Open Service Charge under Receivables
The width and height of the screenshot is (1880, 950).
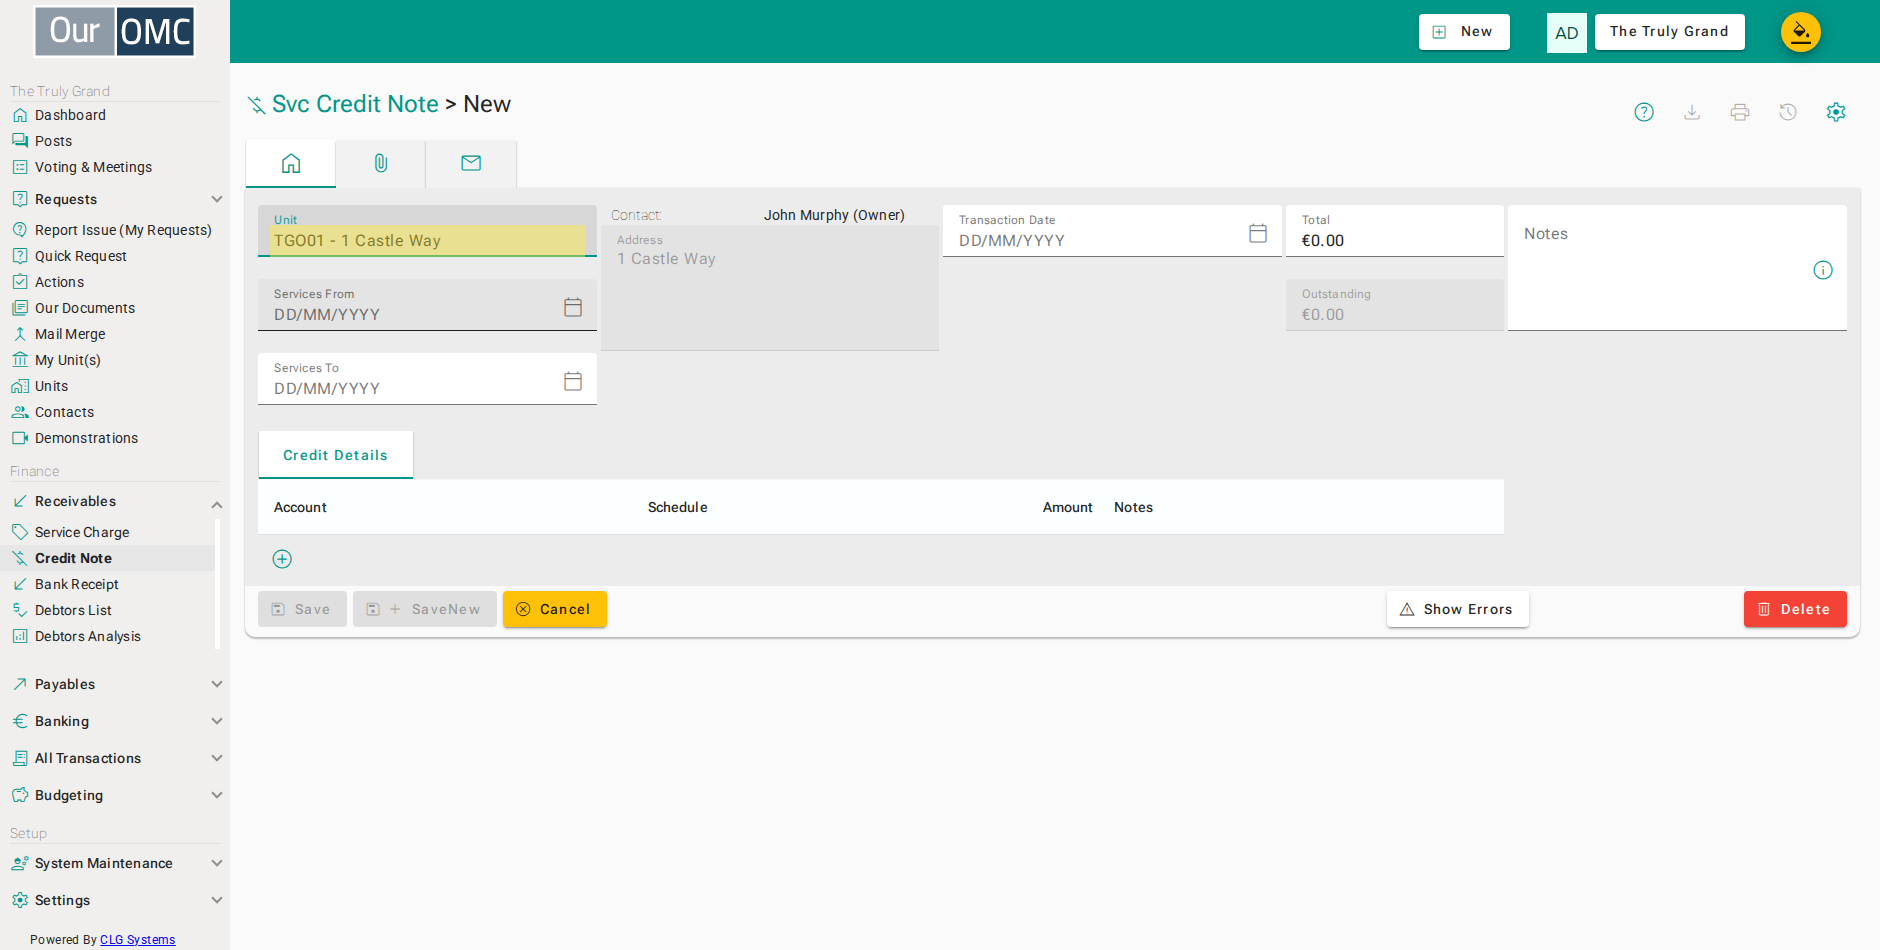[82, 532]
